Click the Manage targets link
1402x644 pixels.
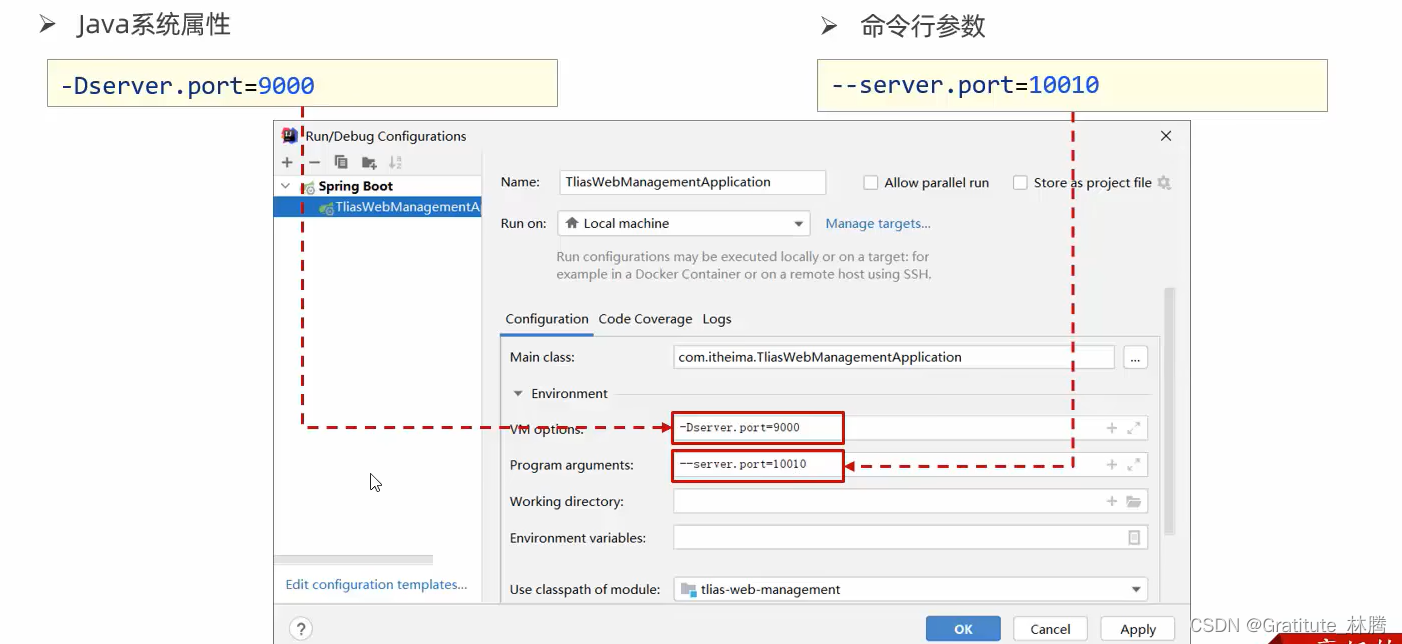click(x=878, y=223)
